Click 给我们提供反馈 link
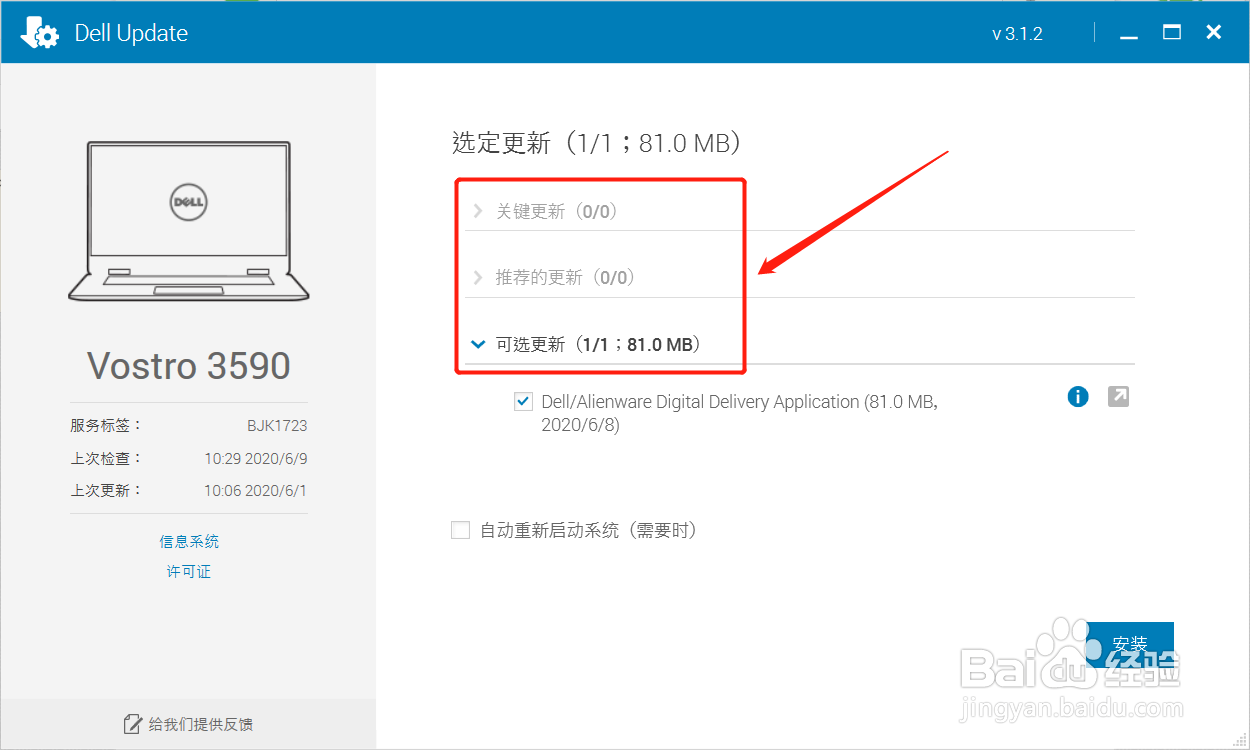1250x750 pixels. [x=200, y=724]
